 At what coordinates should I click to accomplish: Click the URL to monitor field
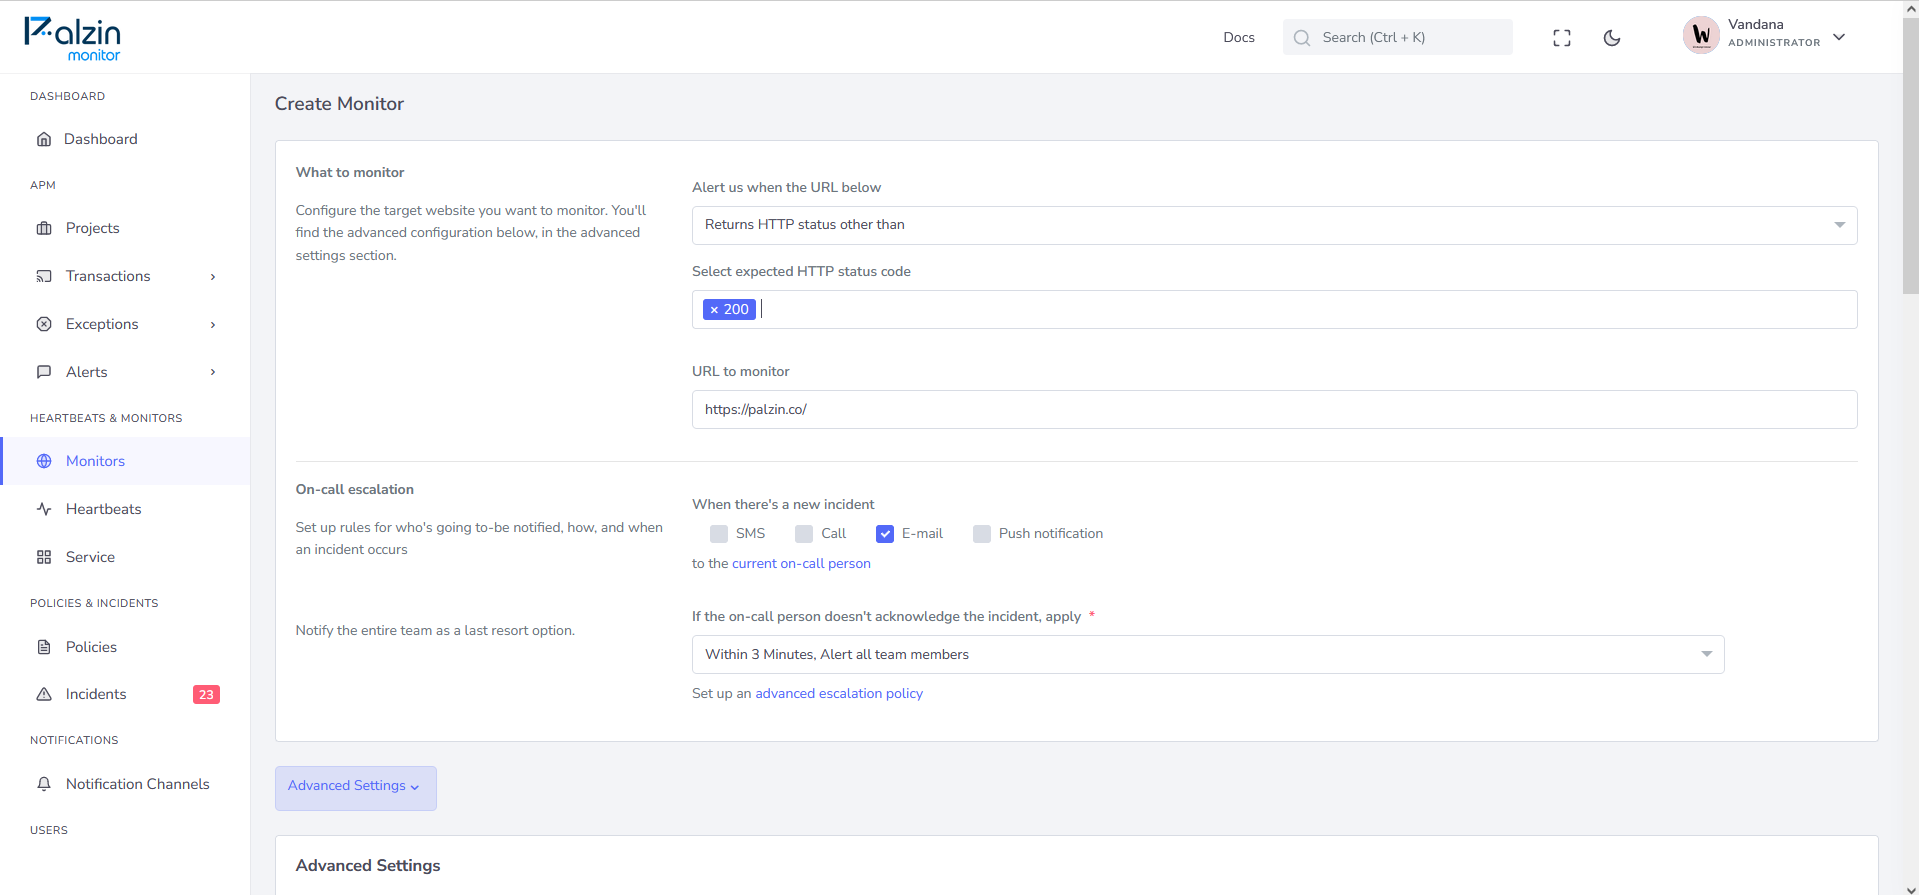1274,409
